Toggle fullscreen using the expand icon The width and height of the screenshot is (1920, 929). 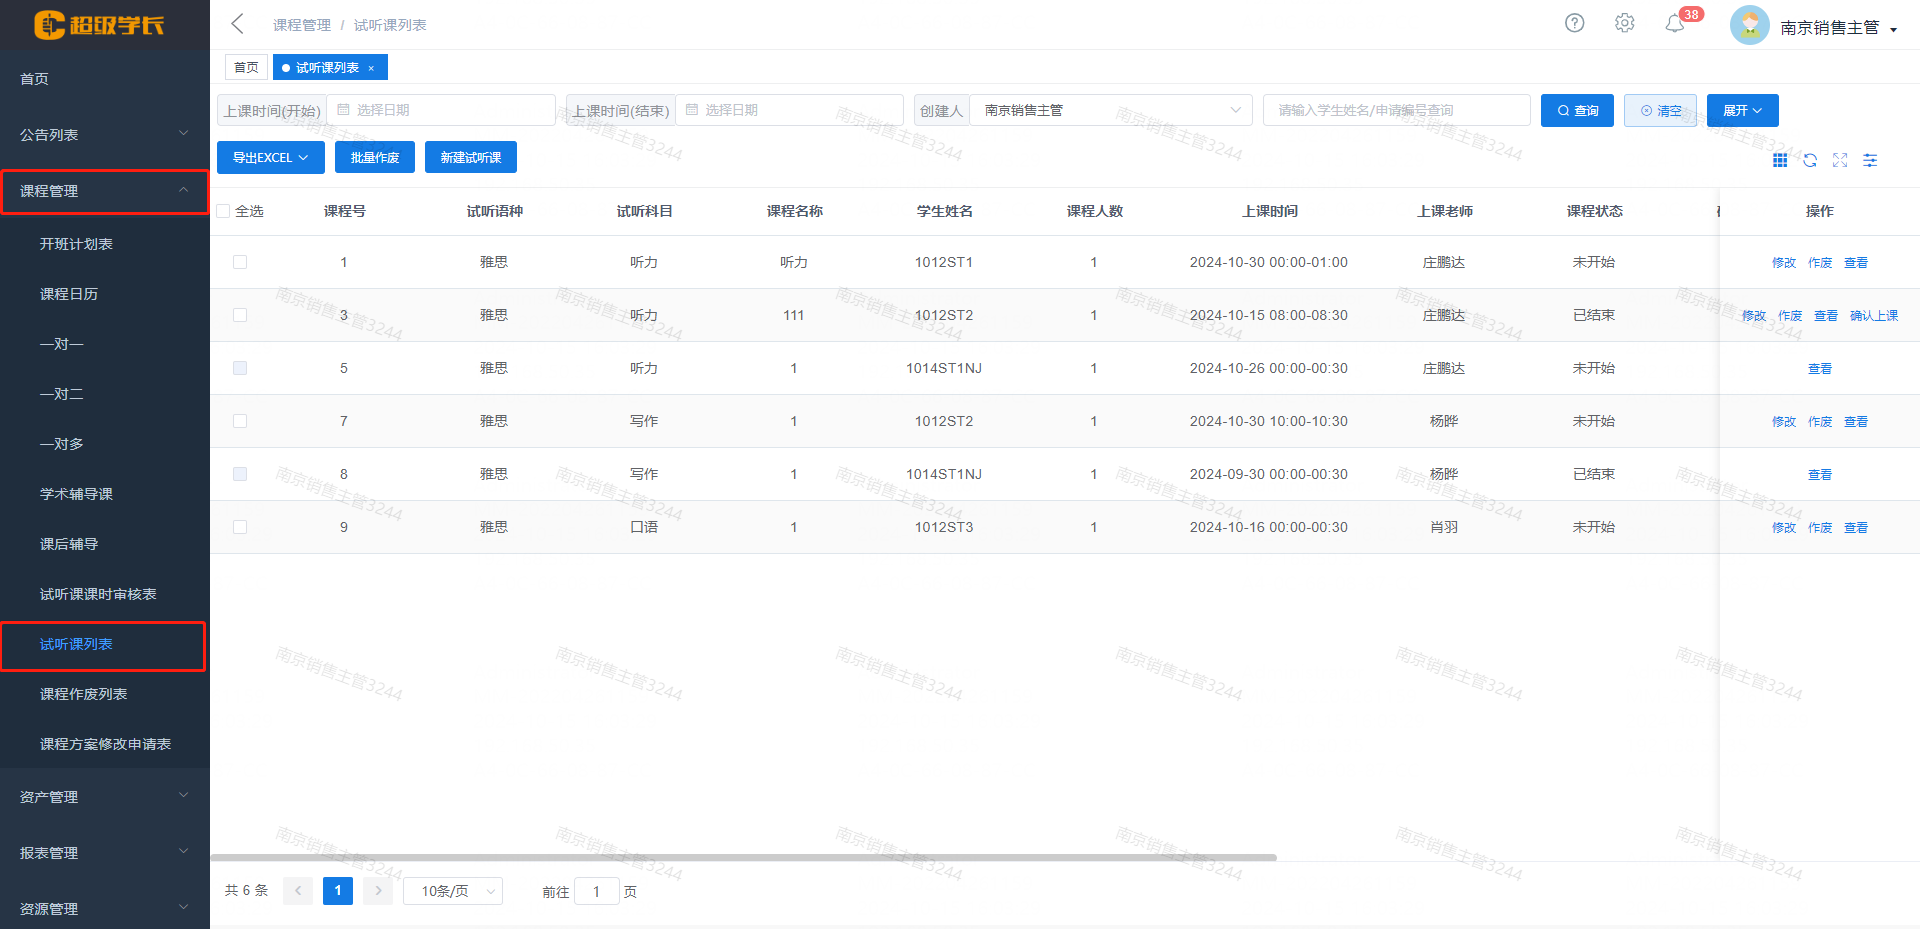click(x=1840, y=160)
